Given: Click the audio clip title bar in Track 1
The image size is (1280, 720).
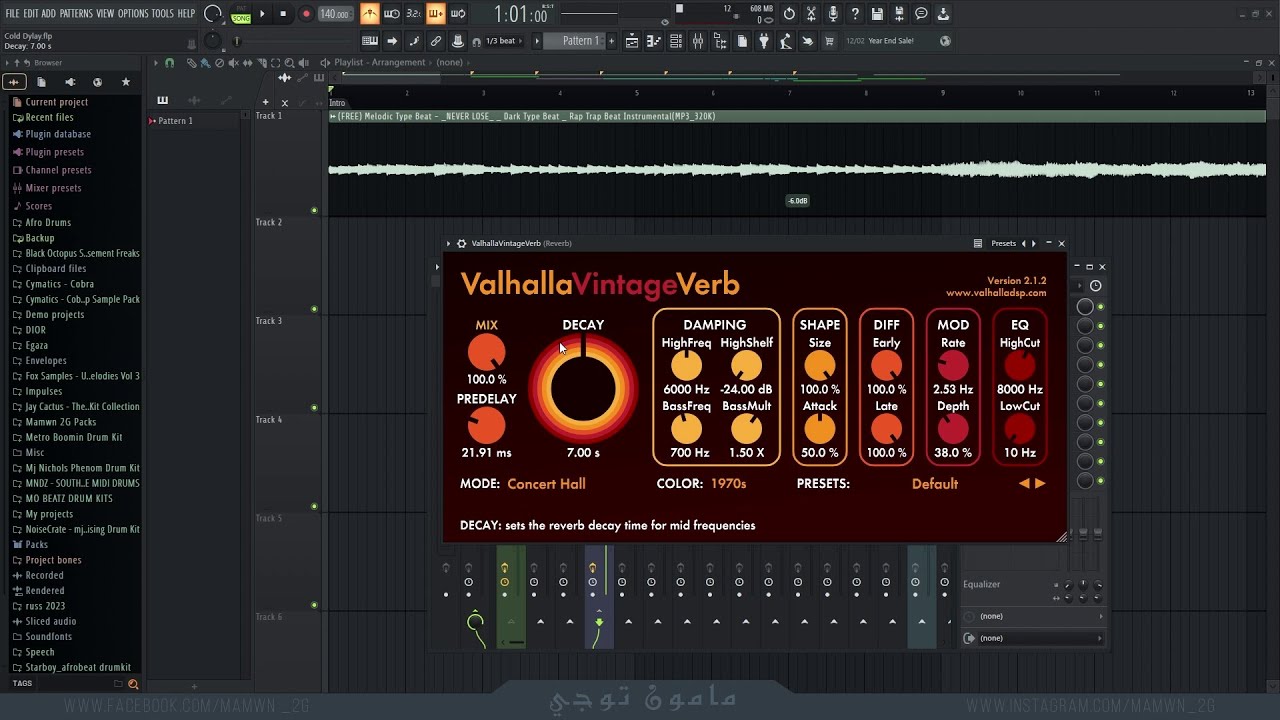Looking at the screenshot, I should click(x=797, y=116).
